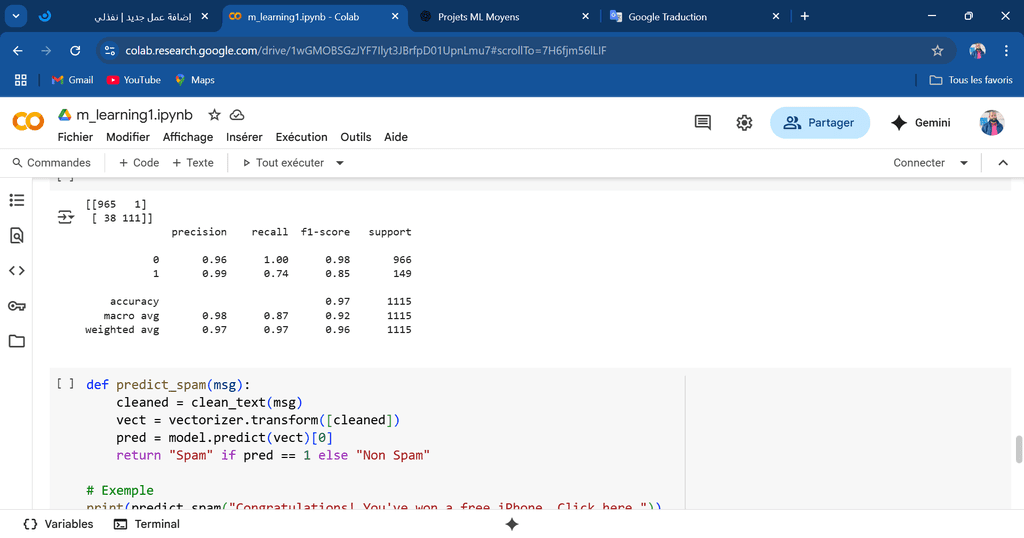The width and height of the screenshot is (1024, 538).
Task: Open Aide menu
Action: 396,137
